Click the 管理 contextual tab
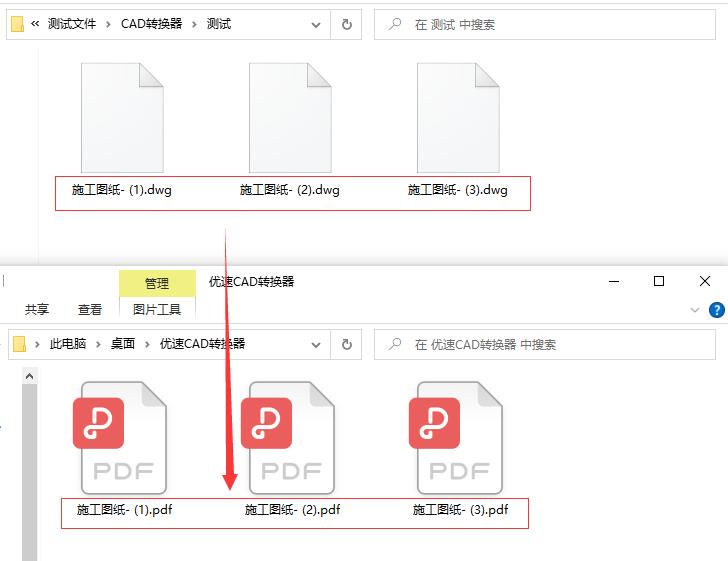 click(157, 283)
